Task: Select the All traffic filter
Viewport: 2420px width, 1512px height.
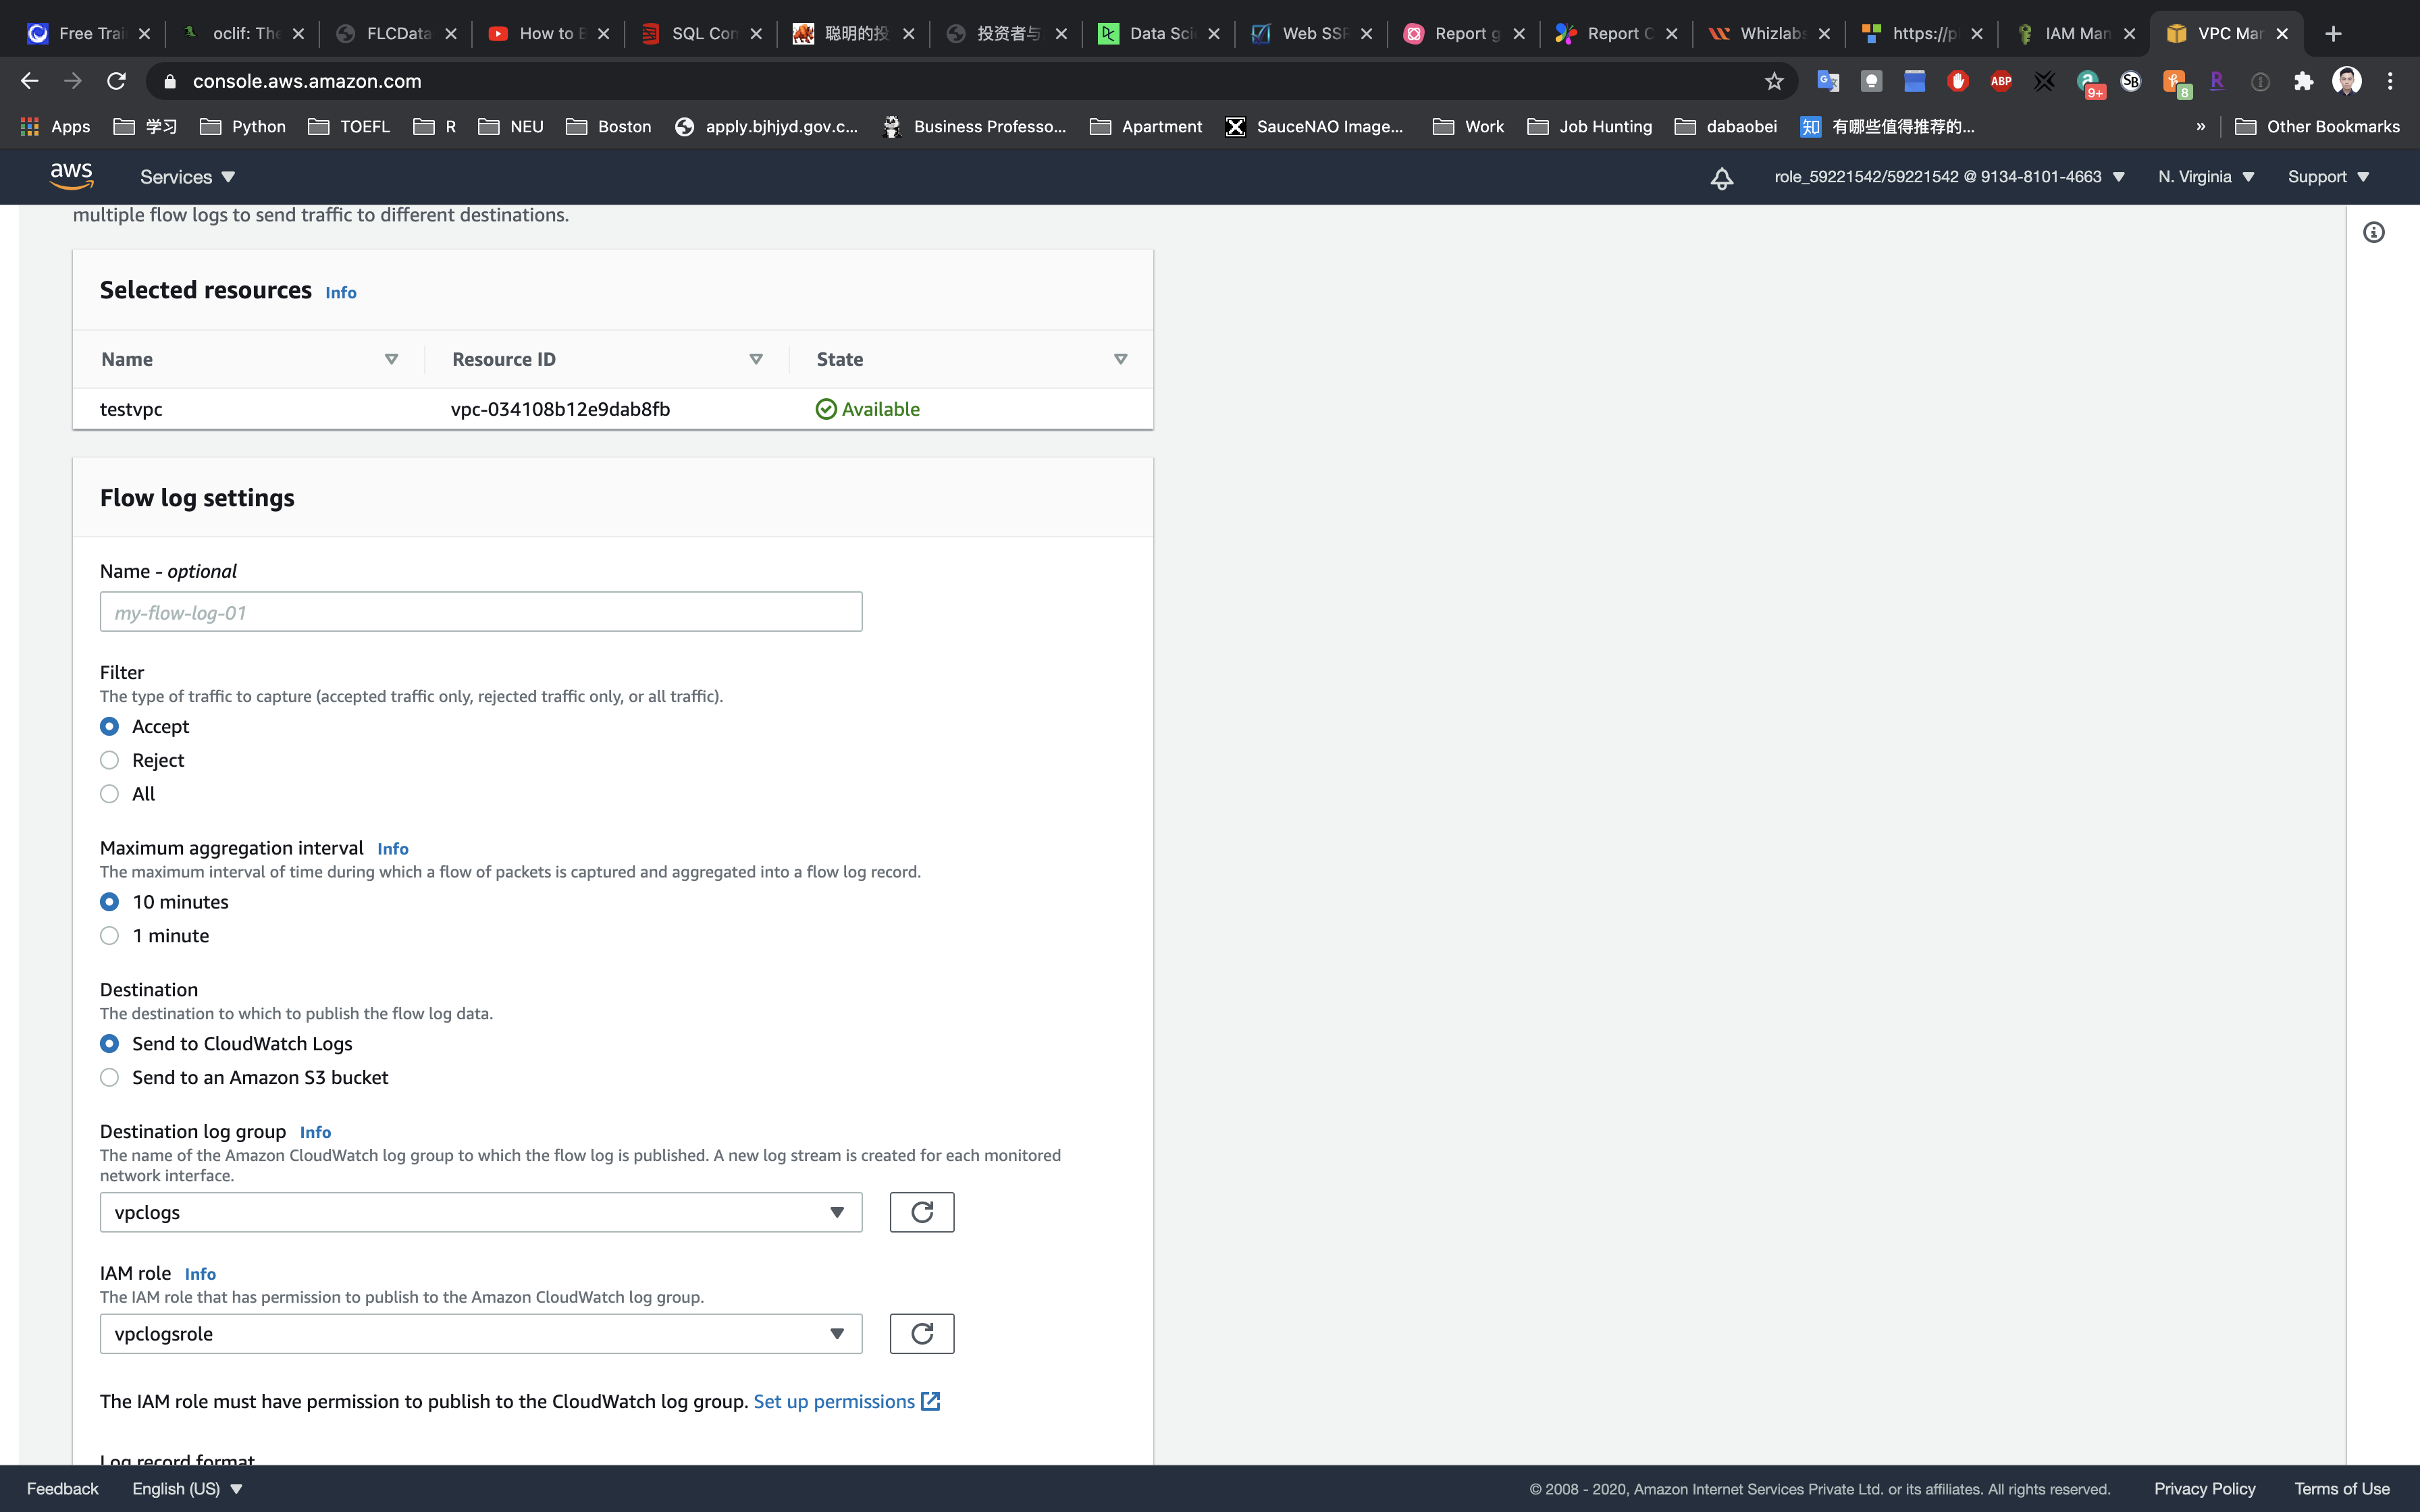Action: point(110,794)
